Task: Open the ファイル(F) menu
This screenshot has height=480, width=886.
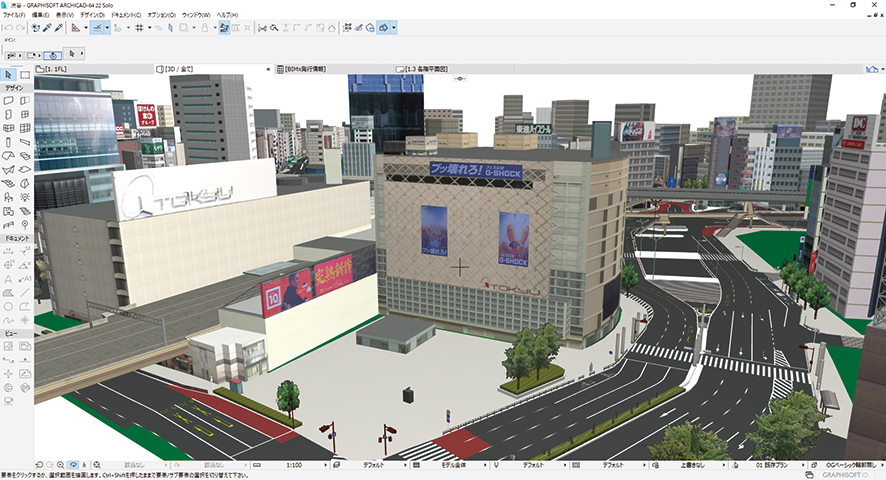Action: (x=14, y=15)
